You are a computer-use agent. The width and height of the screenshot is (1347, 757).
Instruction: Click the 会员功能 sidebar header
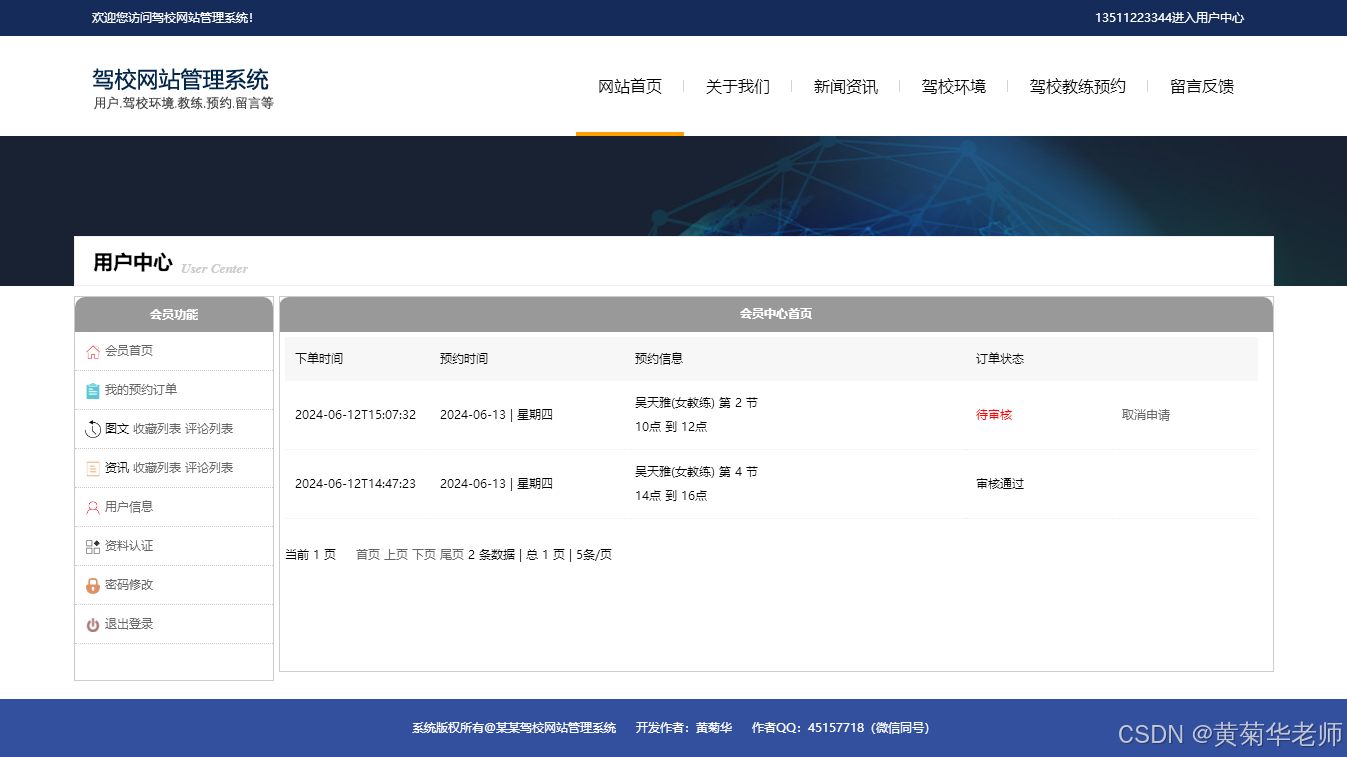pos(174,315)
